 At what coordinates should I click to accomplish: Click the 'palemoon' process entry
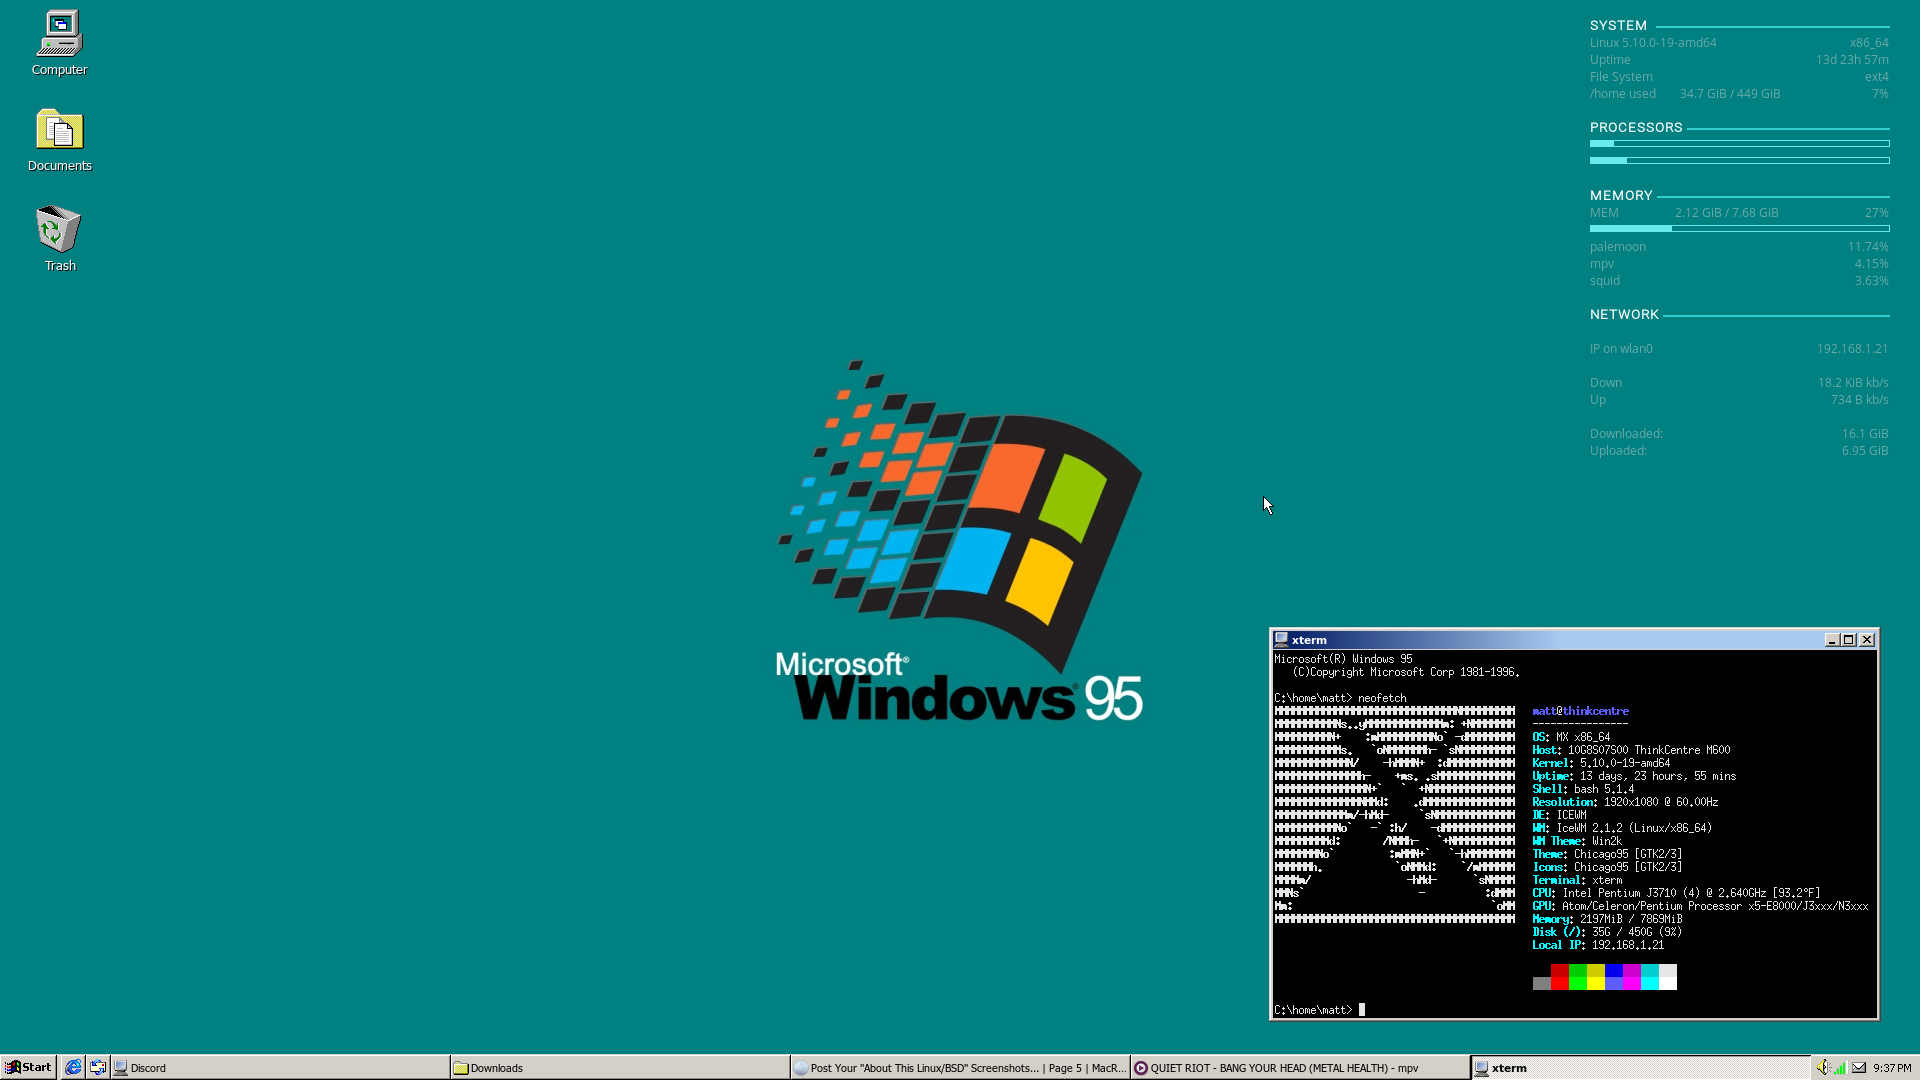click(1739, 247)
